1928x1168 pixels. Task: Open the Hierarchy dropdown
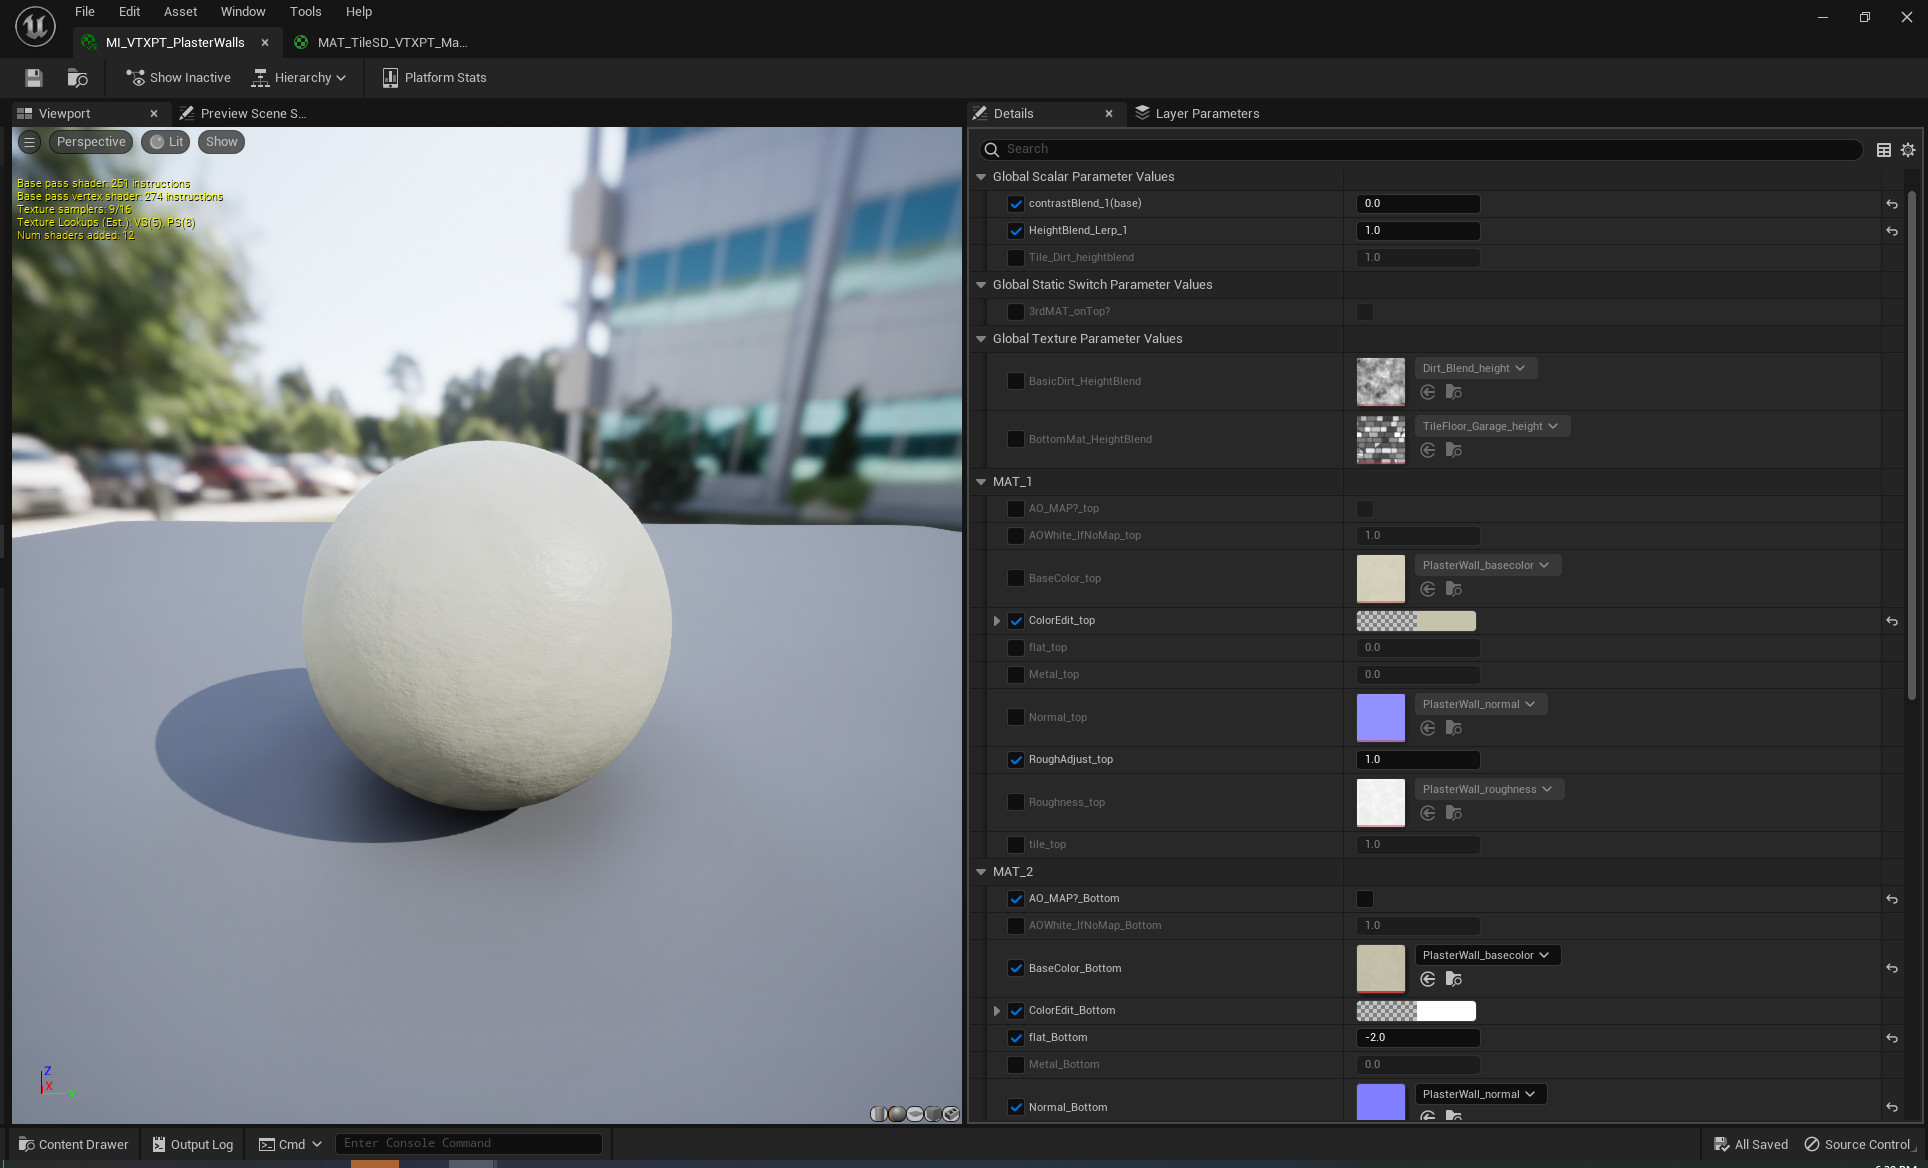pyautogui.click(x=299, y=78)
